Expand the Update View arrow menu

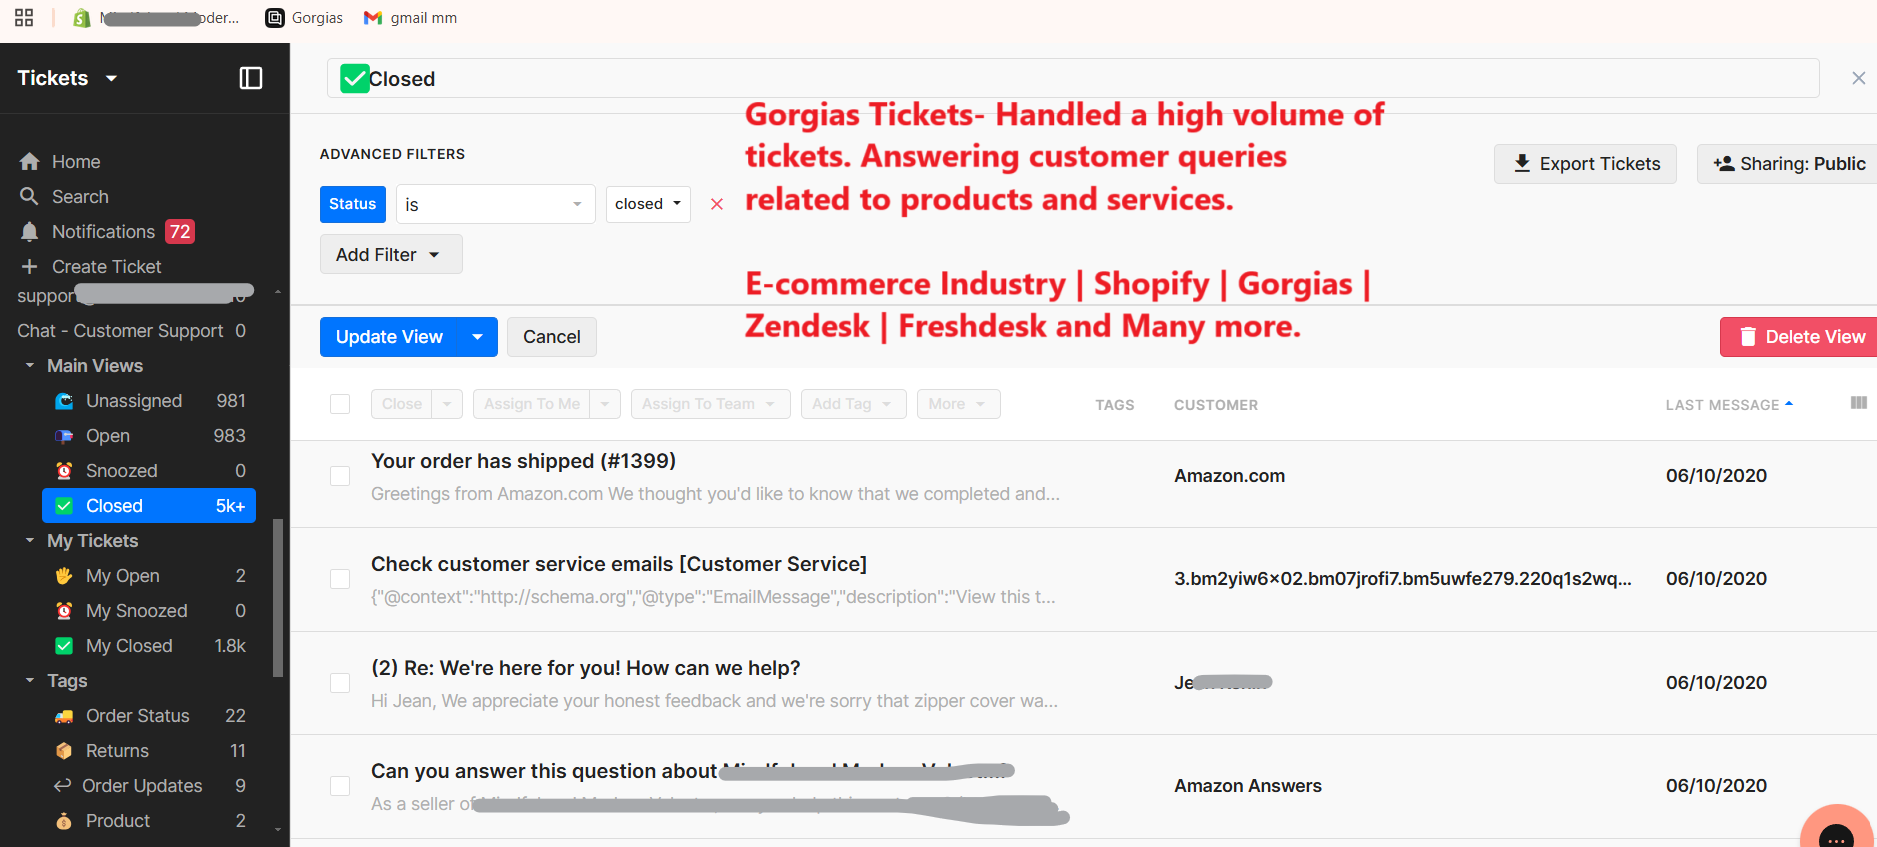(x=478, y=337)
